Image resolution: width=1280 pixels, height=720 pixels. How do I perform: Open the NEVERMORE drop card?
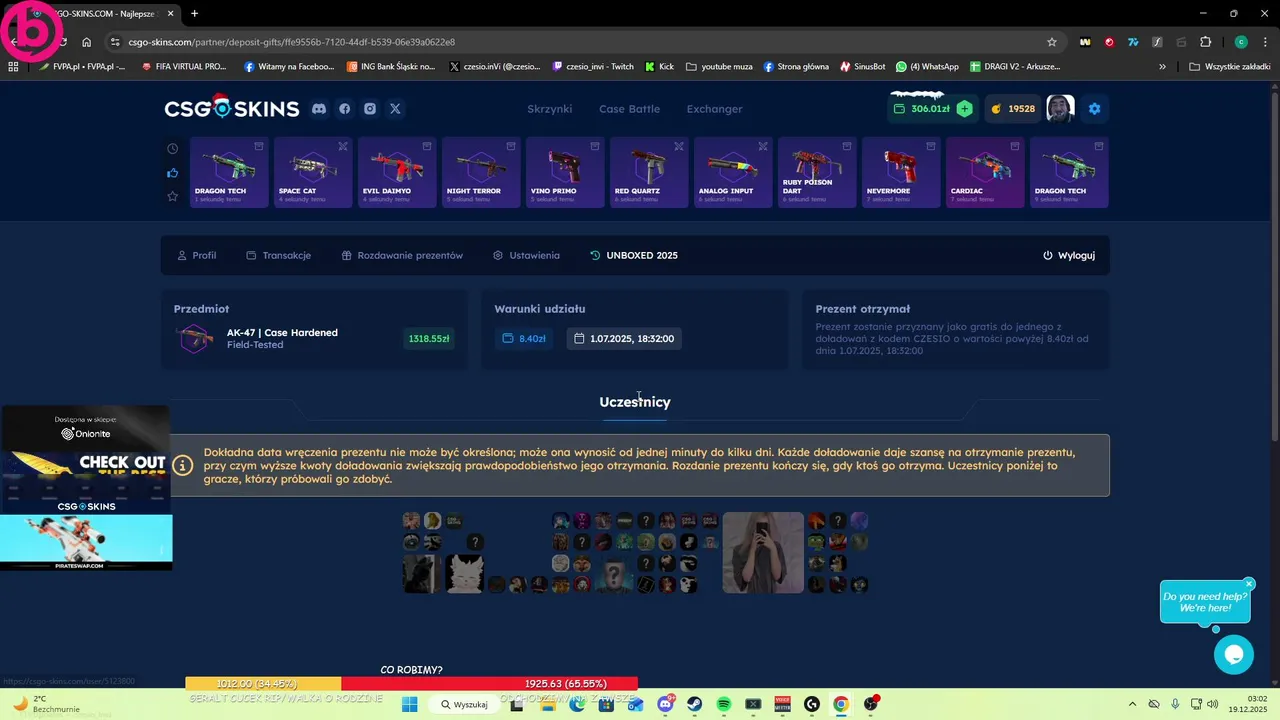(899, 172)
